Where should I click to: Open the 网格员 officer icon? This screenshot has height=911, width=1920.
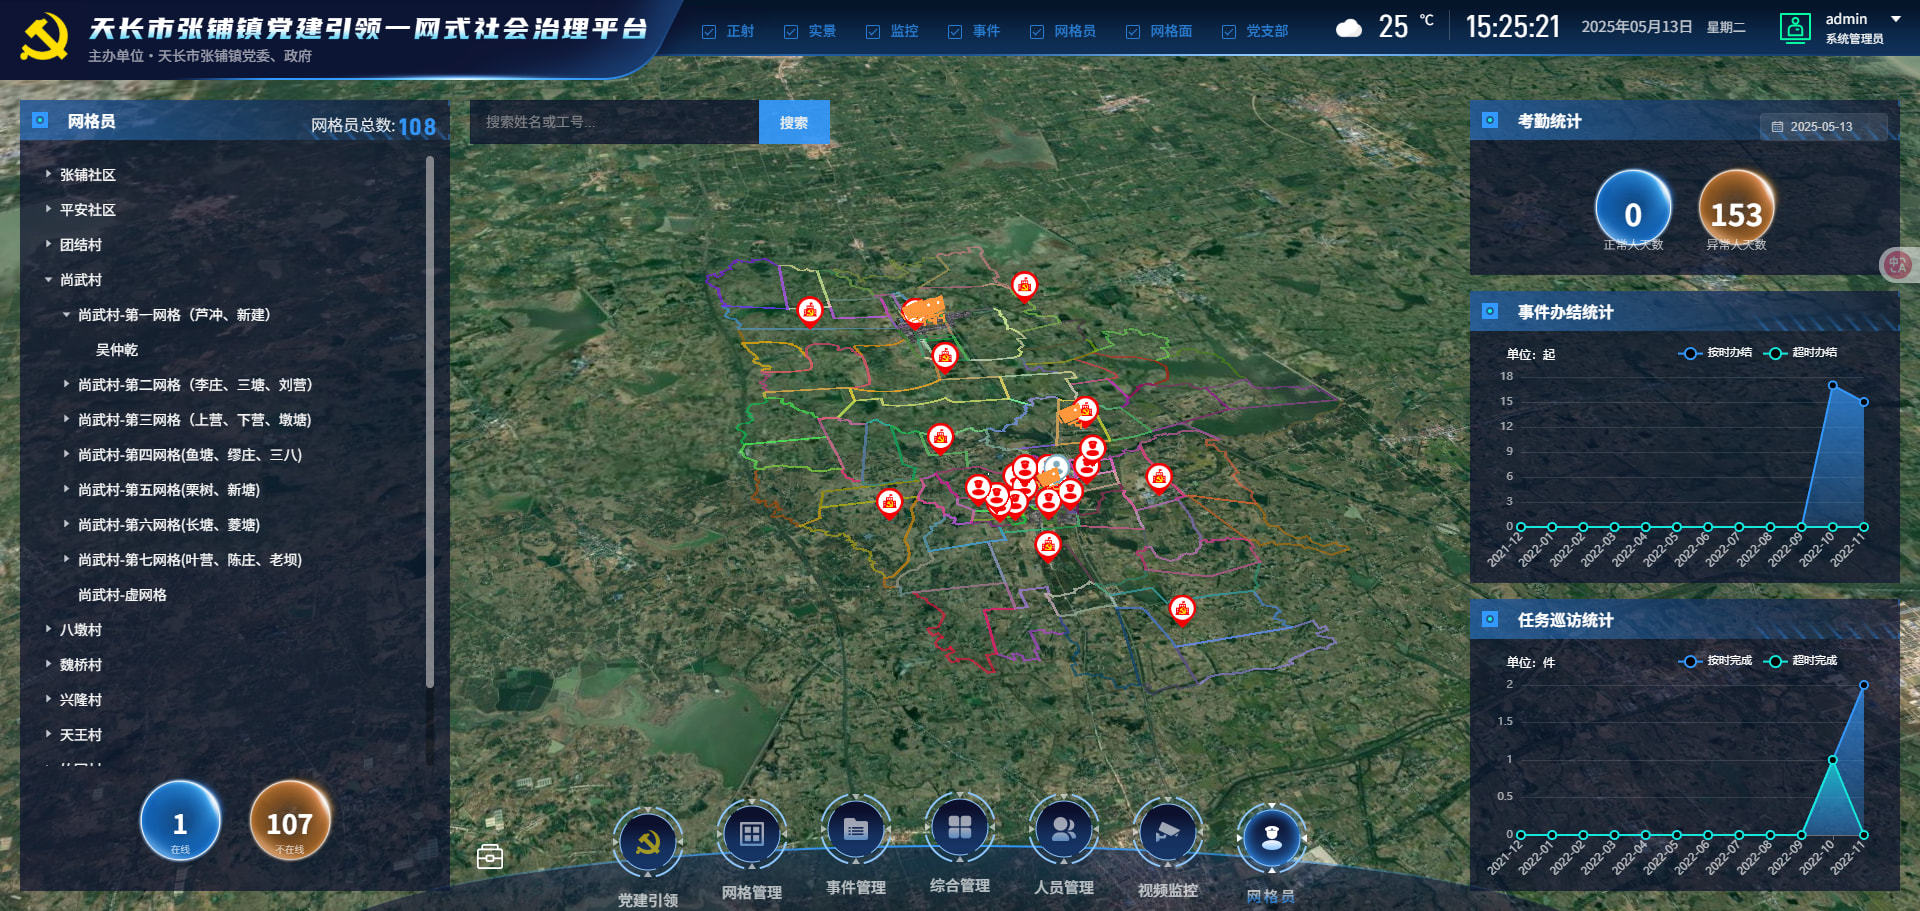pyautogui.click(x=1272, y=838)
